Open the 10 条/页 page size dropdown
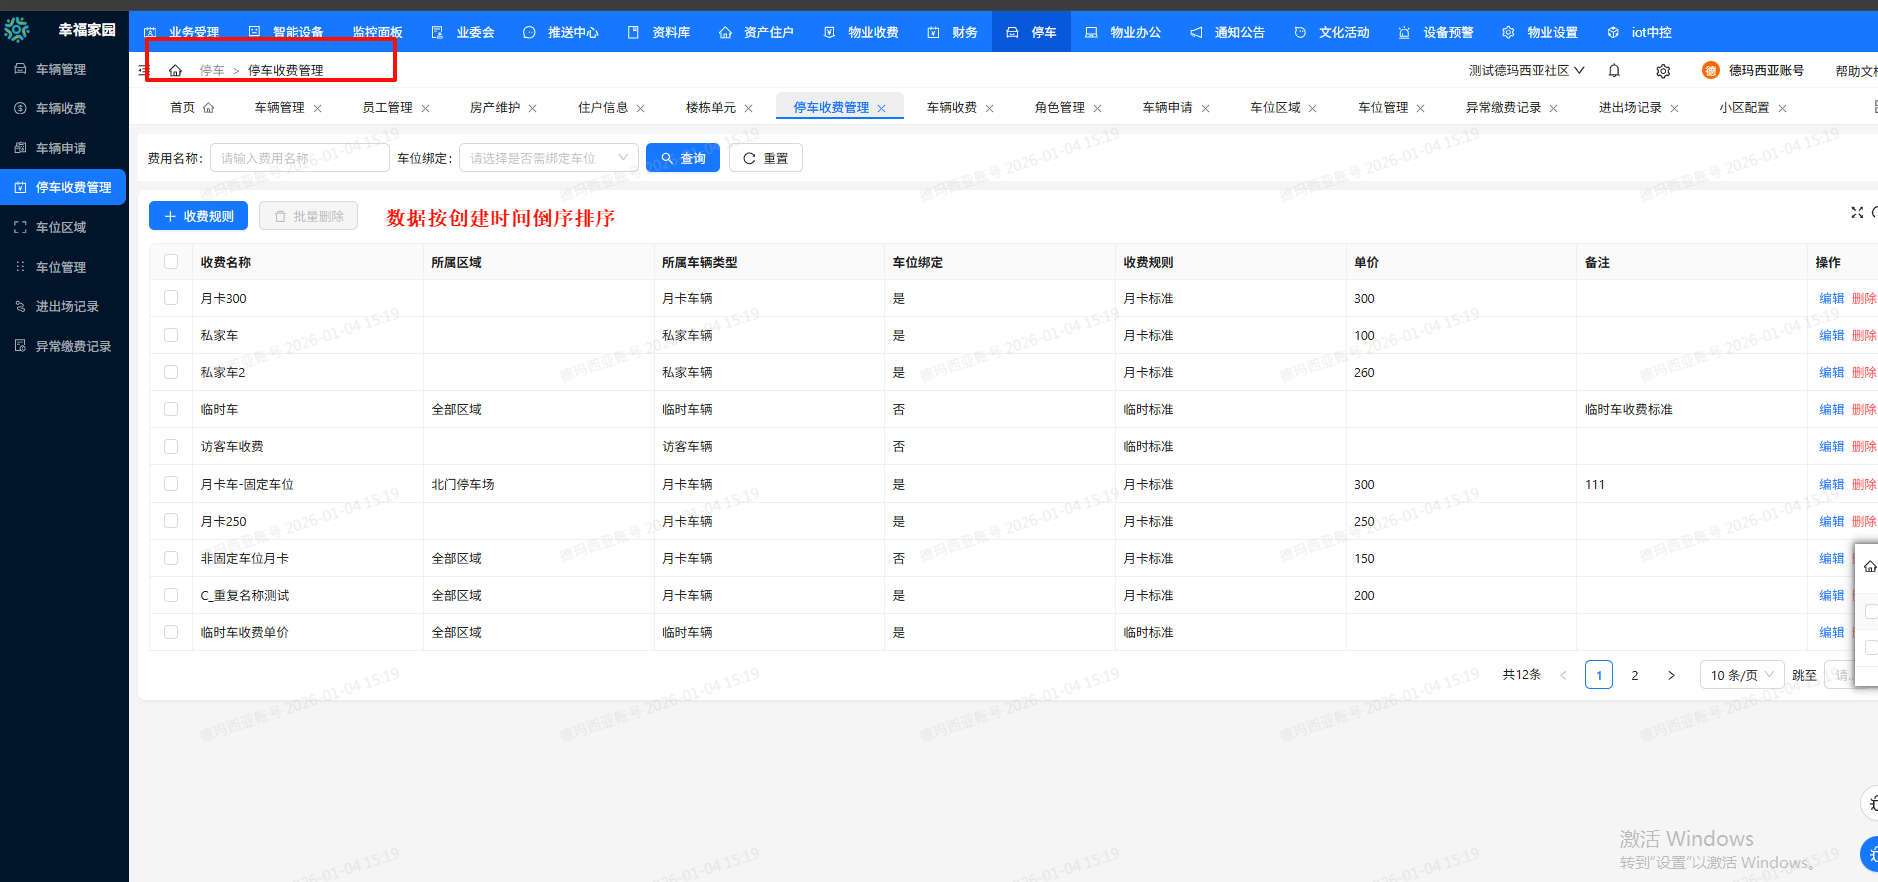The width and height of the screenshot is (1878, 882). pyautogui.click(x=1742, y=675)
